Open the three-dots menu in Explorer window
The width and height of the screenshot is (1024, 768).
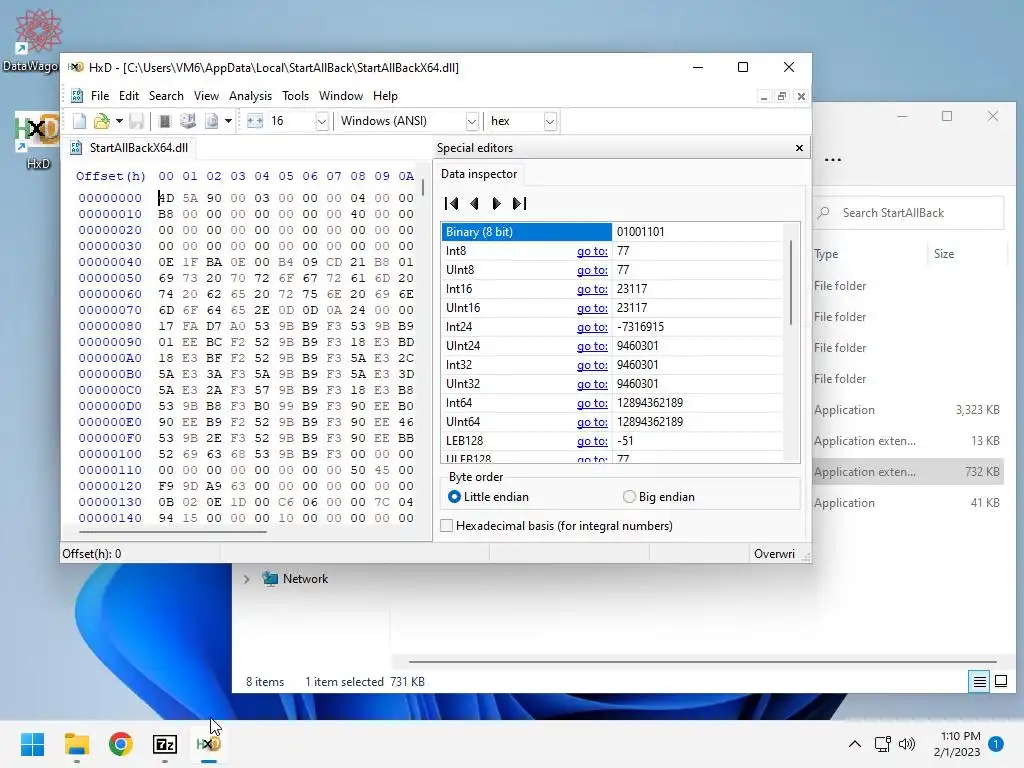(833, 159)
